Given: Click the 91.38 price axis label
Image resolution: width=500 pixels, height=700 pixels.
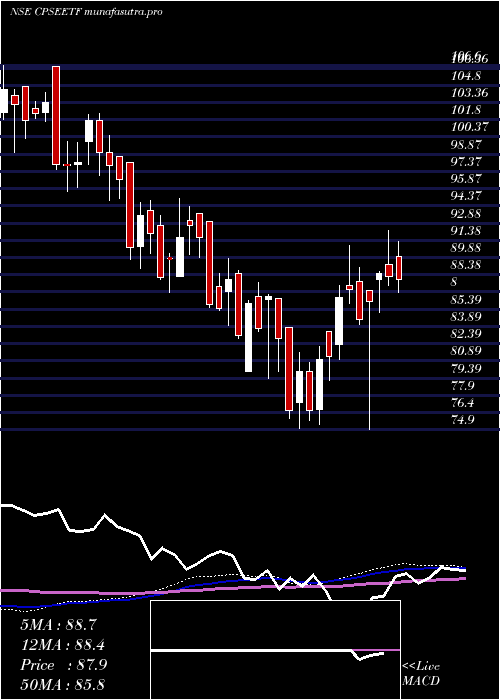Looking at the screenshot, I should click(x=466, y=230).
